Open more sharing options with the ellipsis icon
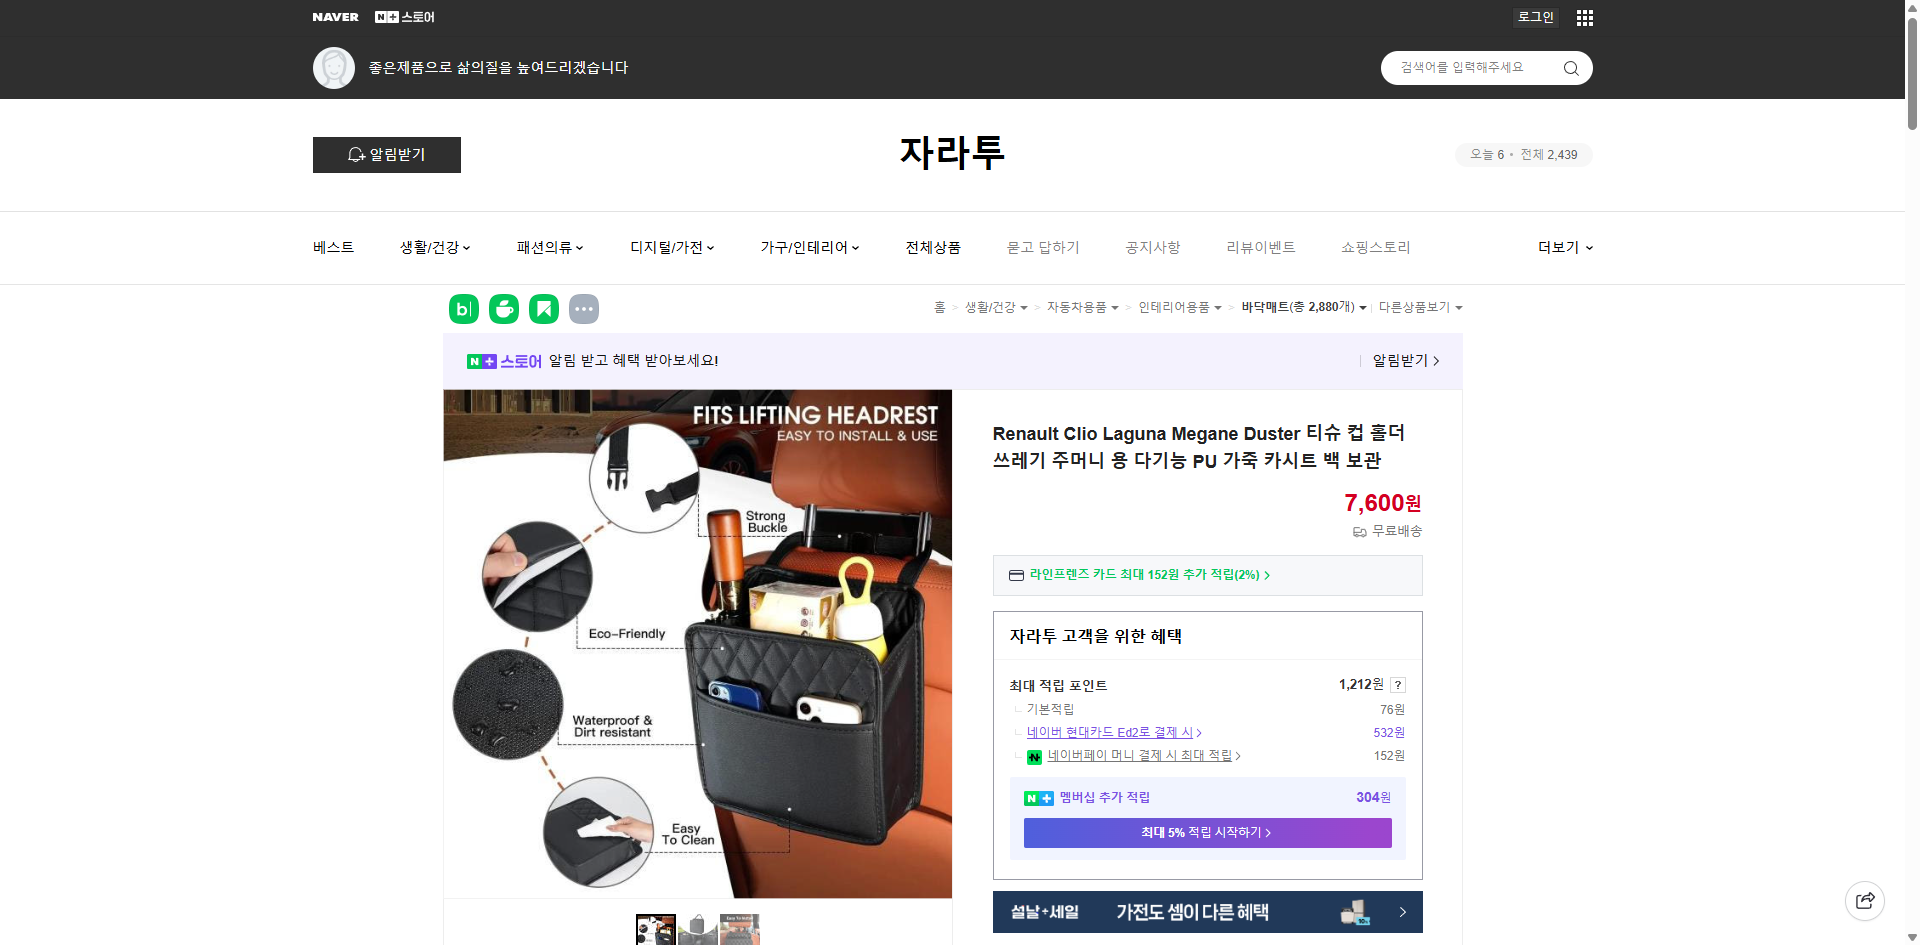Image resolution: width=1920 pixels, height=945 pixels. [584, 309]
